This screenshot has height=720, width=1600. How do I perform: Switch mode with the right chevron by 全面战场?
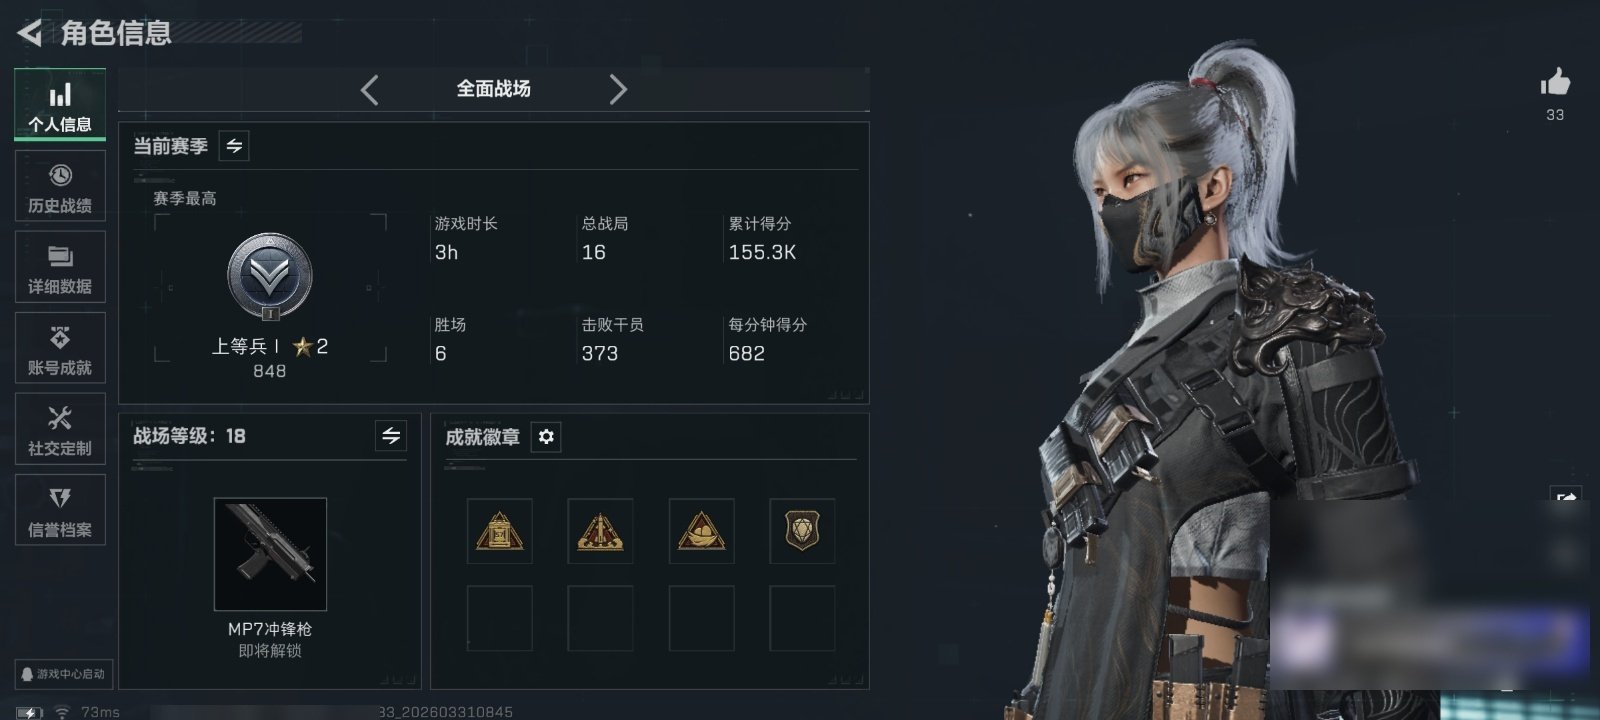(x=618, y=90)
